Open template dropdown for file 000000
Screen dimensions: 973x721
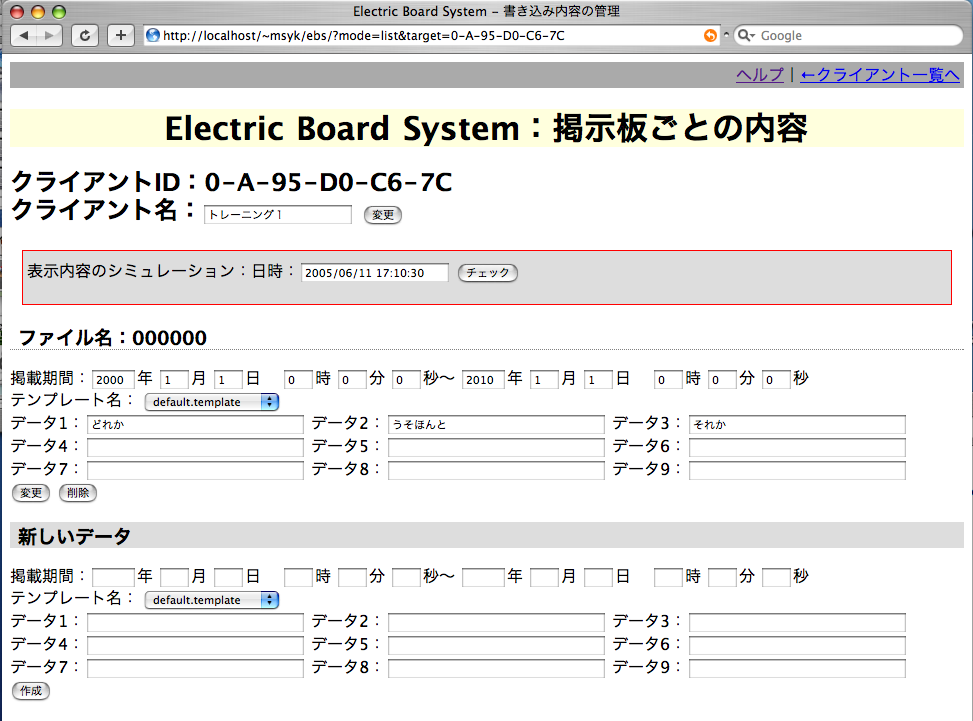(x=212, y=402)
